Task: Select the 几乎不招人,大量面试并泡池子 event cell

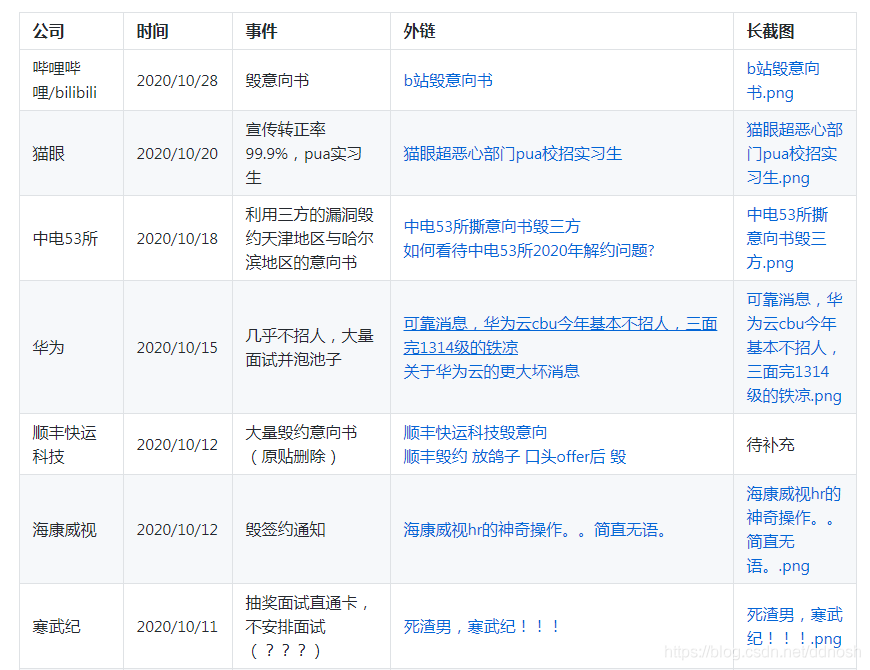Action: (x=310, y=348)
